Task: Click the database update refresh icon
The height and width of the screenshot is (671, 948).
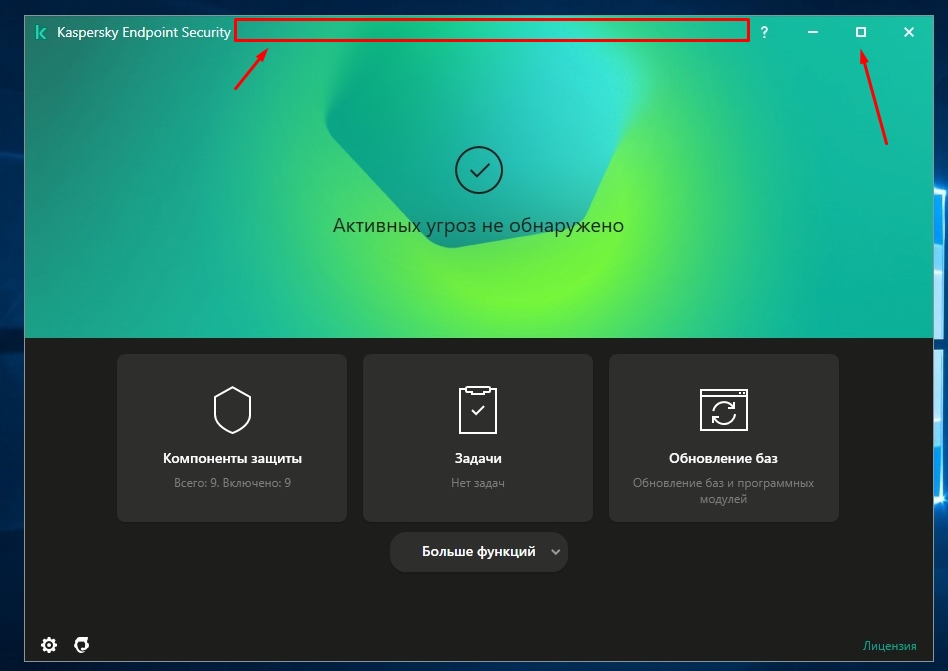Action: point(724,410)
